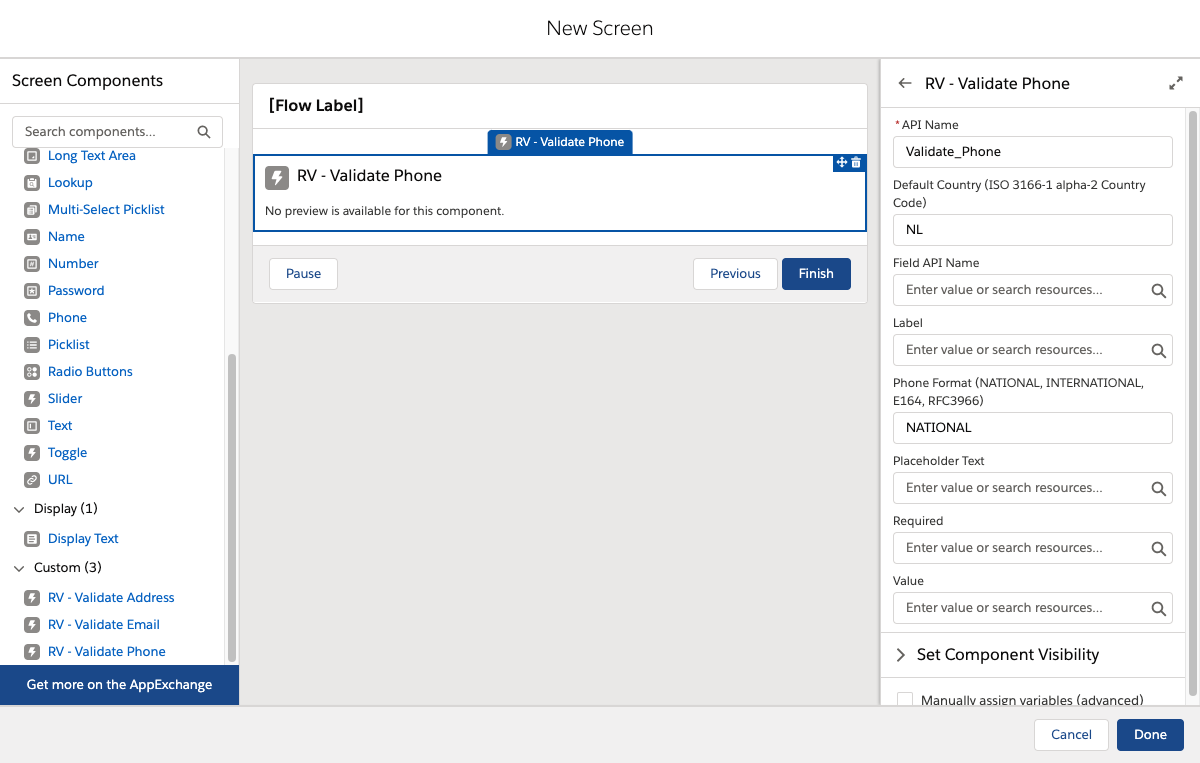The height and width of the screenshot is (763, 1200).
Task: Select the Number component label
Action: (x=73, y=264)
